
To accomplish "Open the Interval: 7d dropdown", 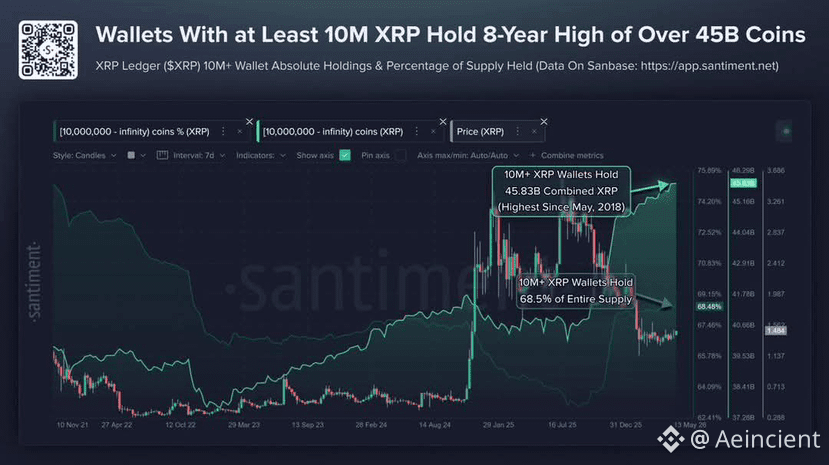I will coord(199,155).
